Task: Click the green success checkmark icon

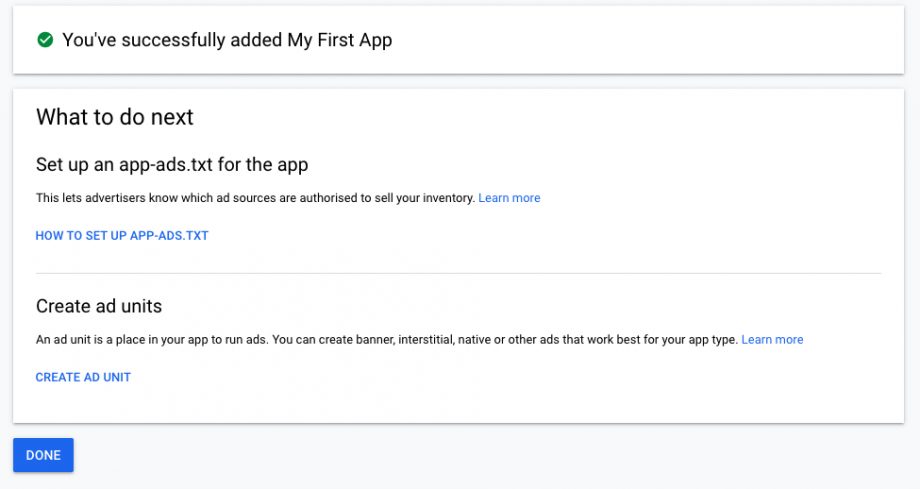Action: click(45, 40)
